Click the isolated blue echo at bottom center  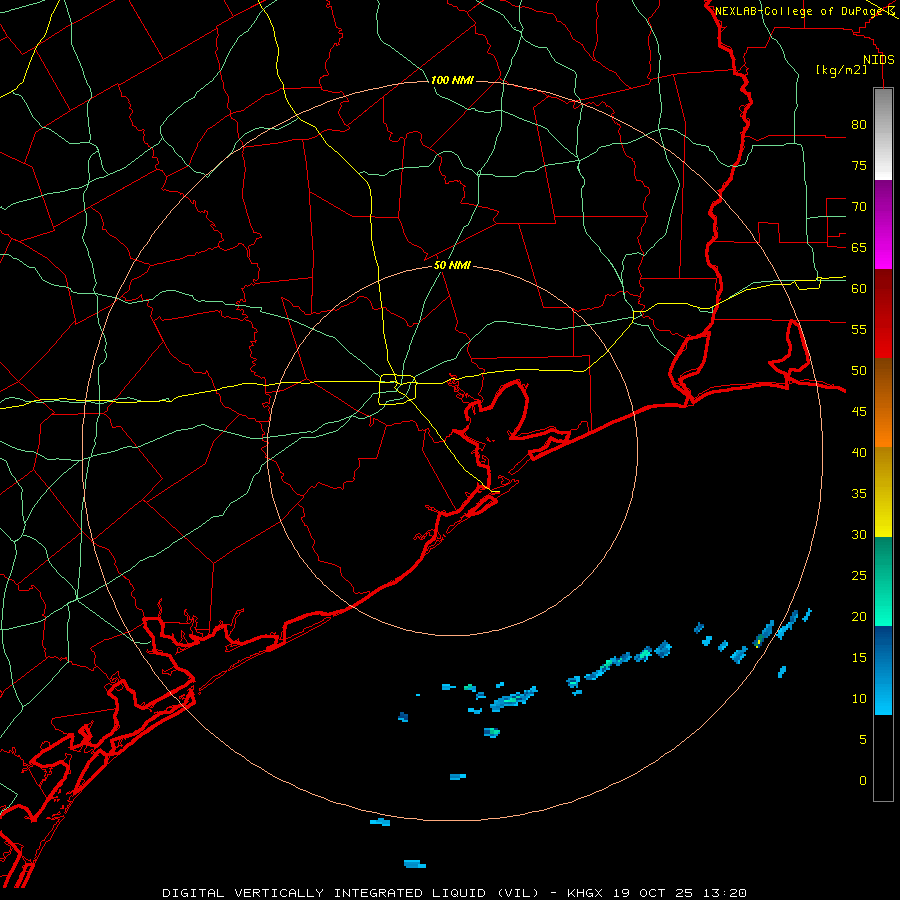click(x=414, y=864)
